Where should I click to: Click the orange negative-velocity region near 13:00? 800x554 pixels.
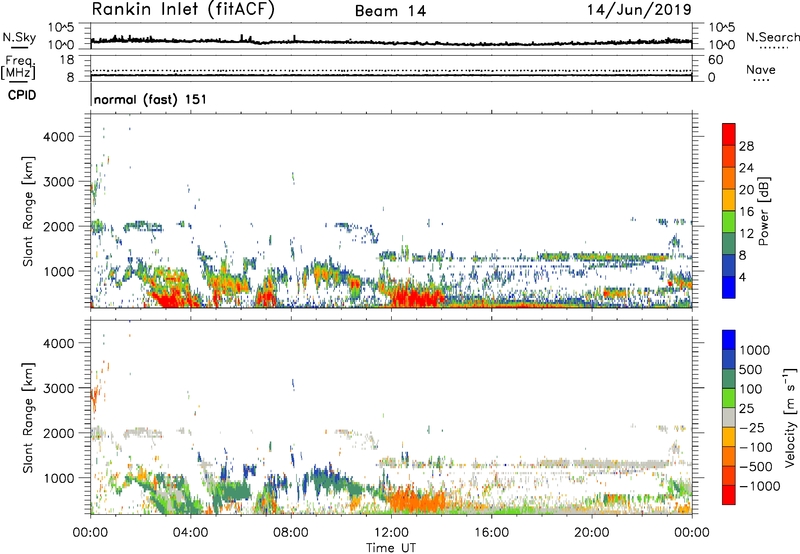(416, 500)
